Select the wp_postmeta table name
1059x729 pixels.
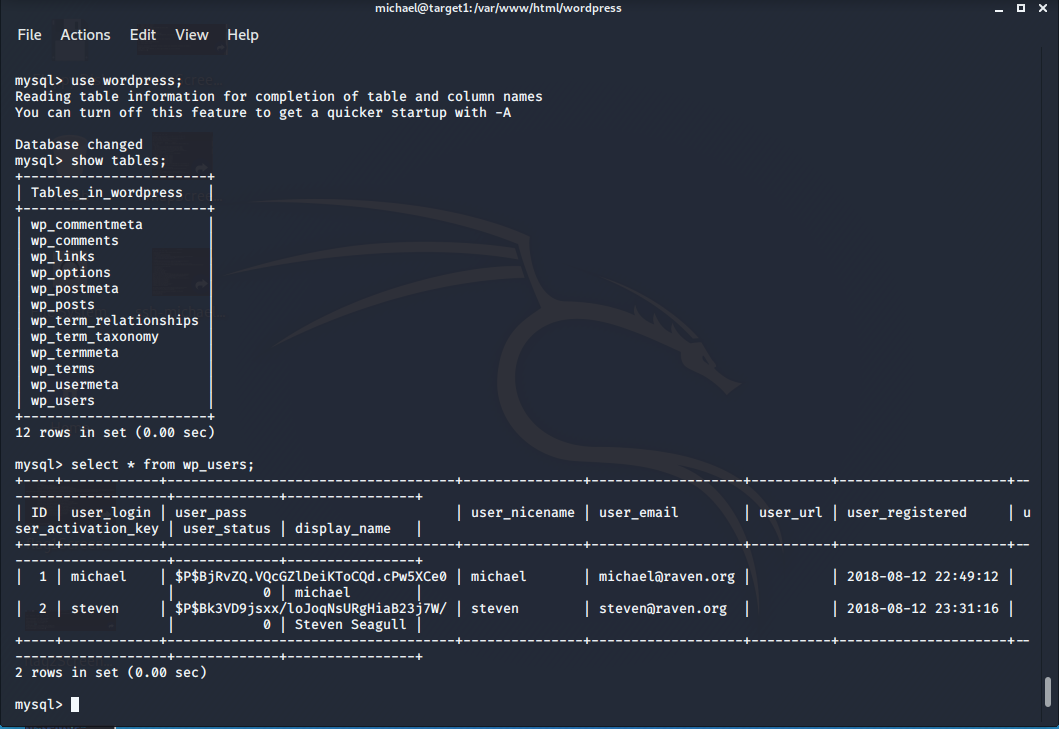(74, 288)
